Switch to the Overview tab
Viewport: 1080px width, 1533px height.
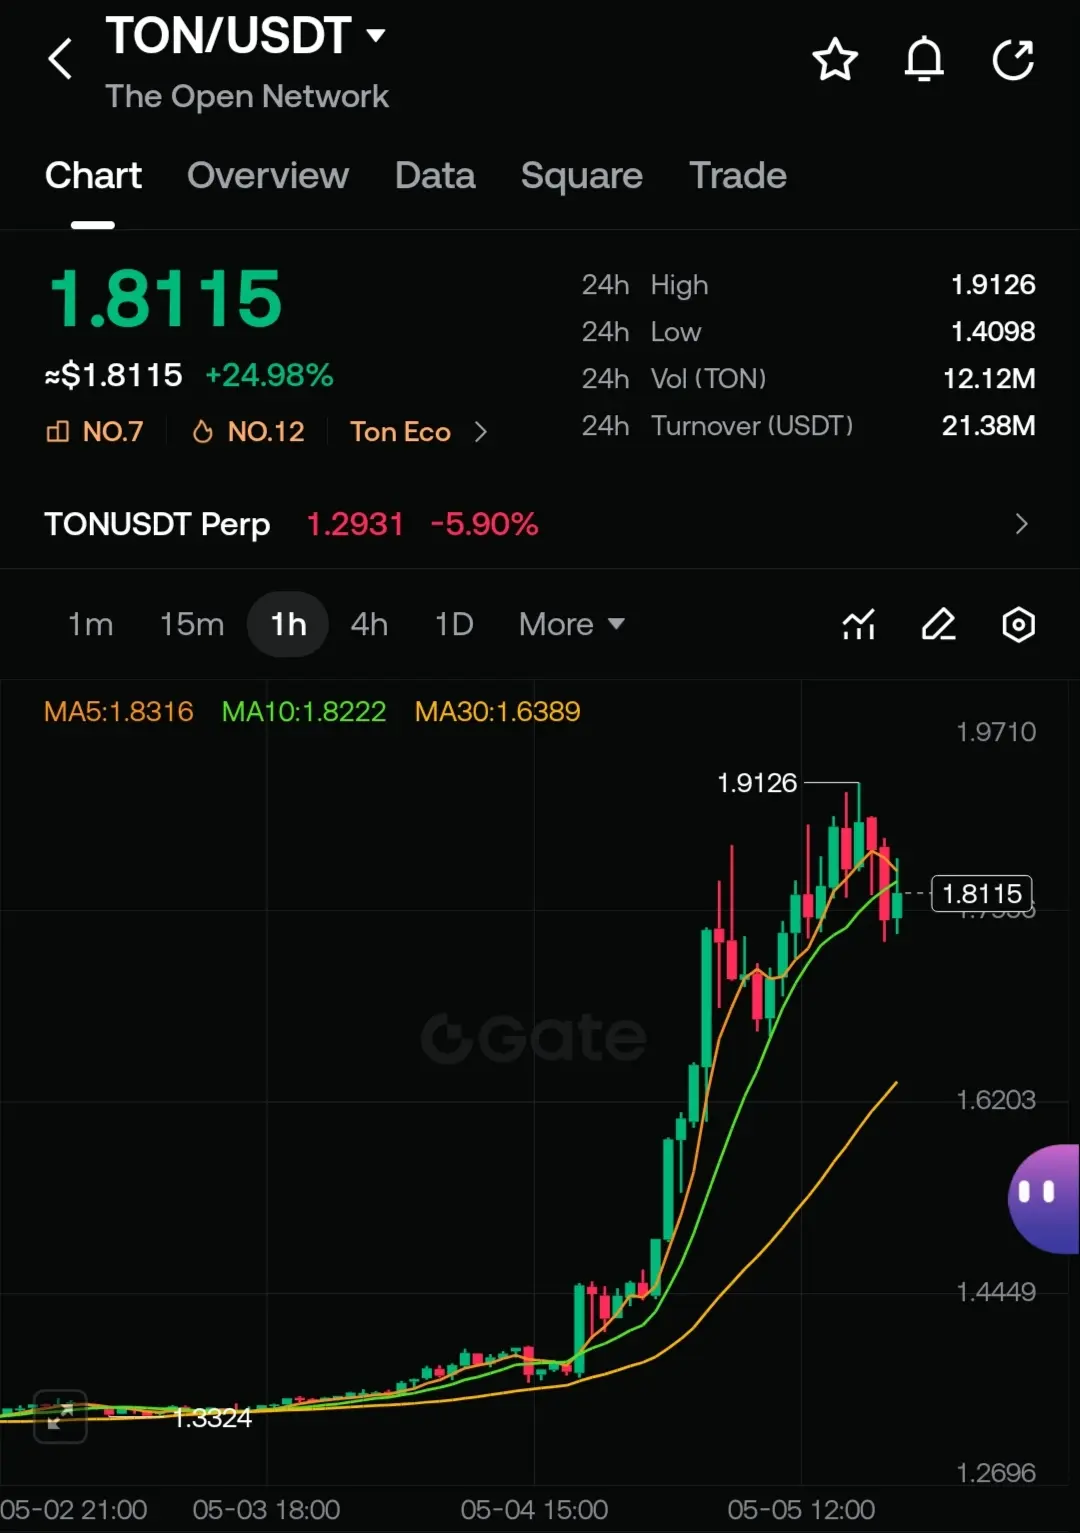point(268,176)
